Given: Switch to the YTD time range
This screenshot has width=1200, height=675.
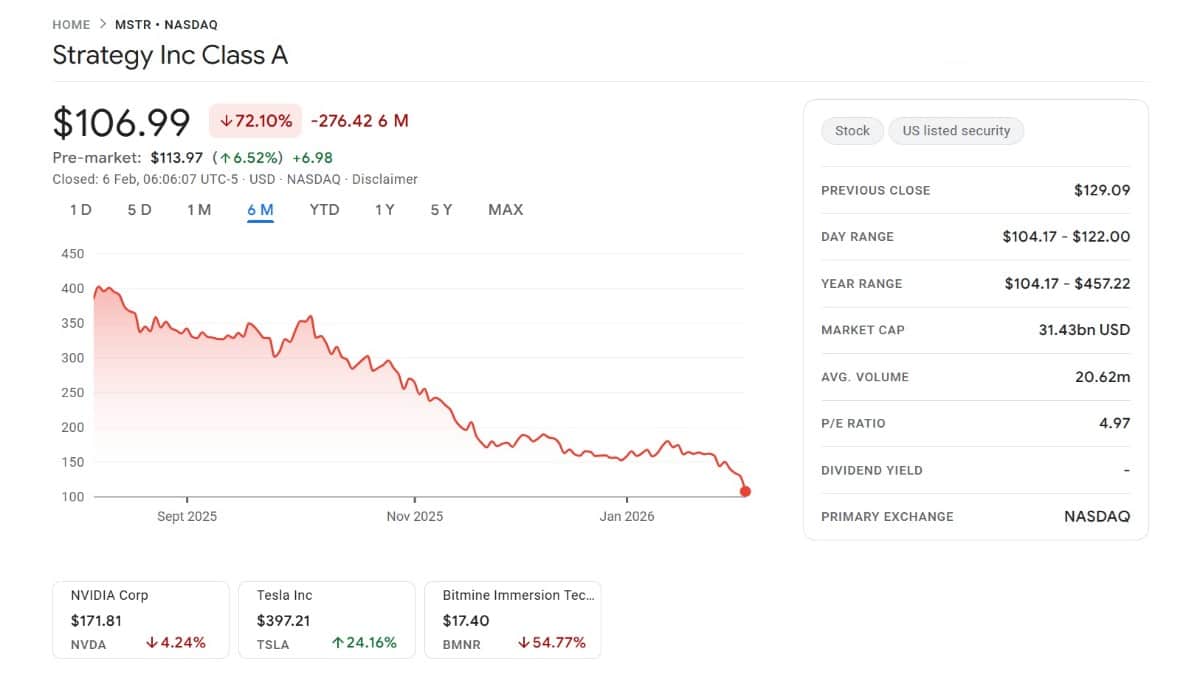Looking at the screenshot, I should click(324, 210).
